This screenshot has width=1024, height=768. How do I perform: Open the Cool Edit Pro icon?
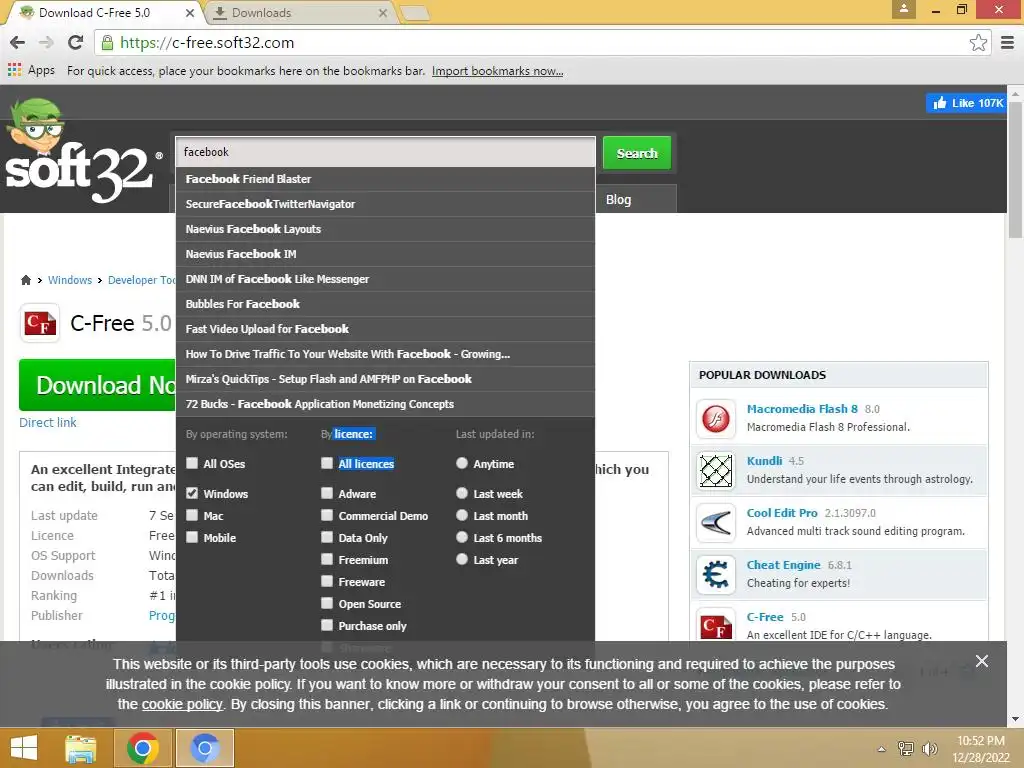click(716, 522)
